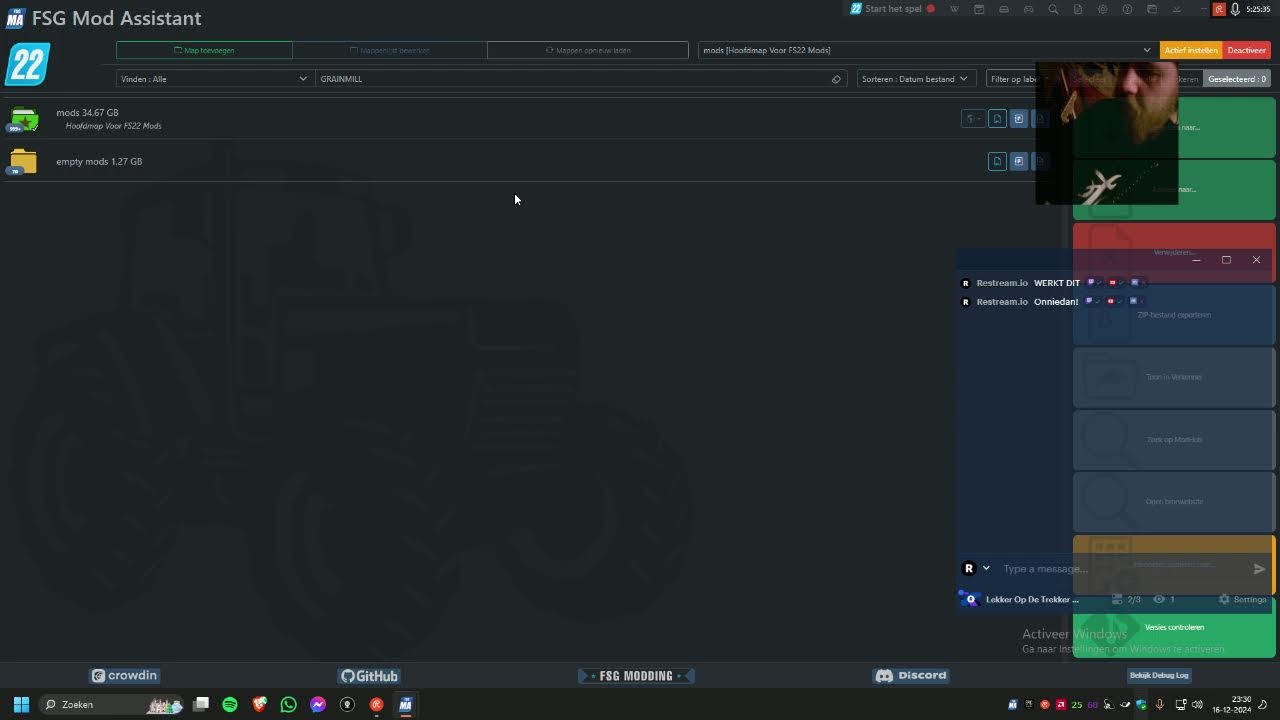Click the taskbar 'Zoeken' search box

113,705
